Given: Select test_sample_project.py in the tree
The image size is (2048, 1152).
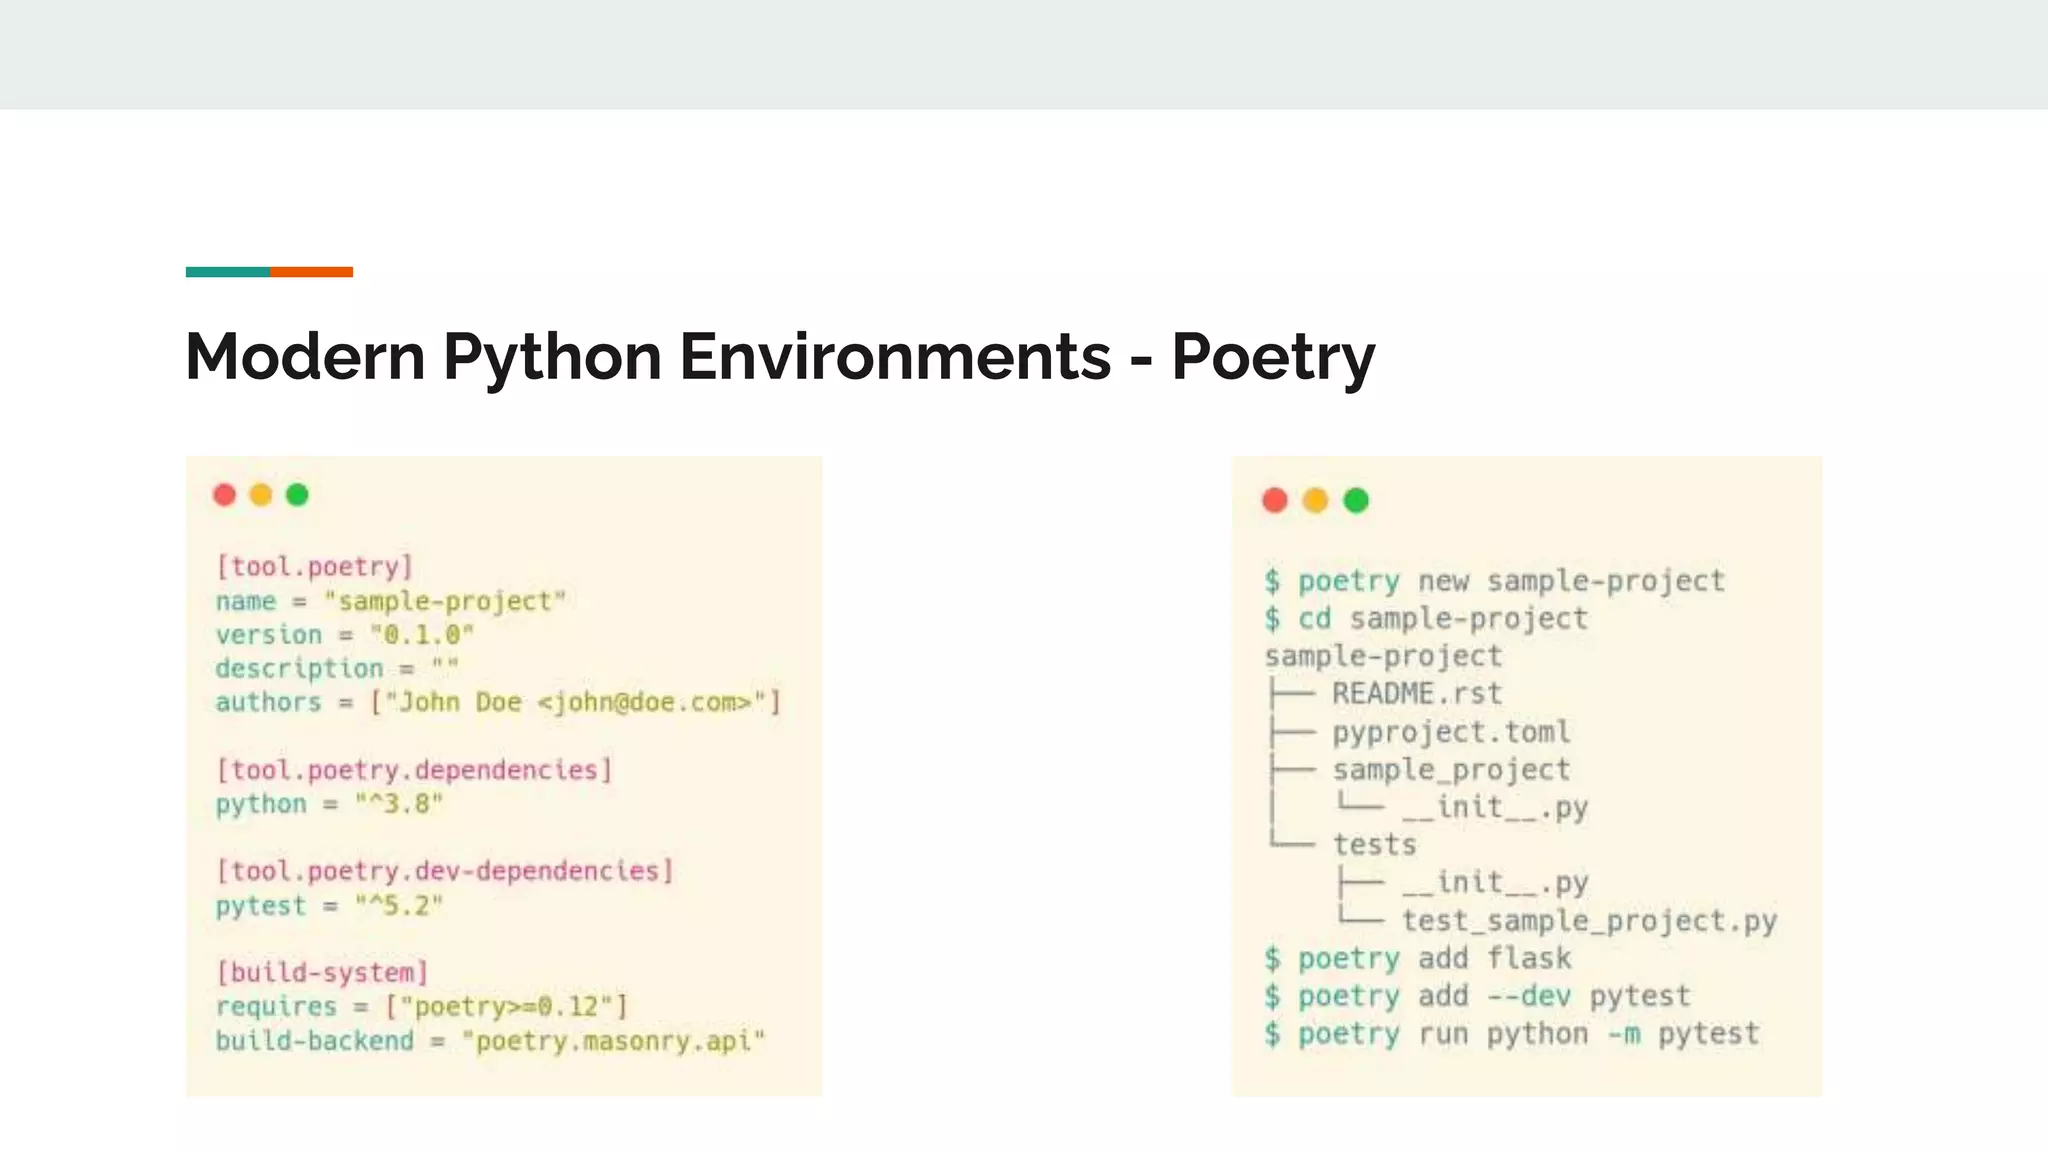Looking at the screenshot, I should pyautogui.click(x=1588, y=921).
